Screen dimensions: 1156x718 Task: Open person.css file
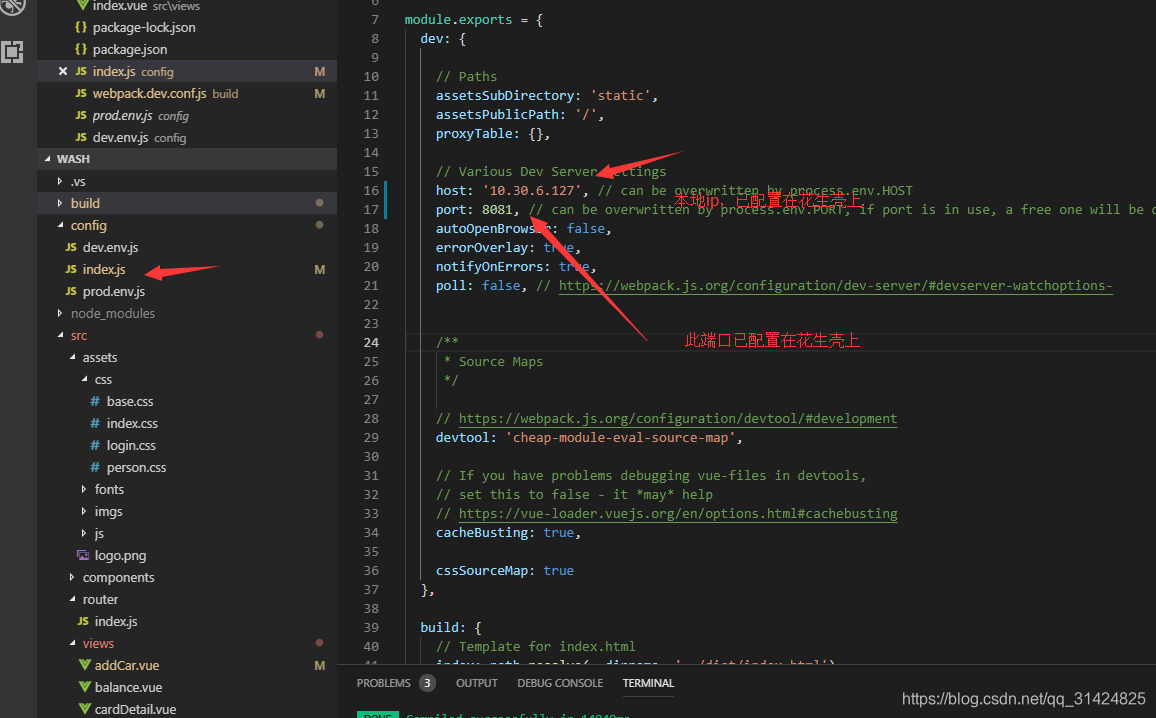136,468
